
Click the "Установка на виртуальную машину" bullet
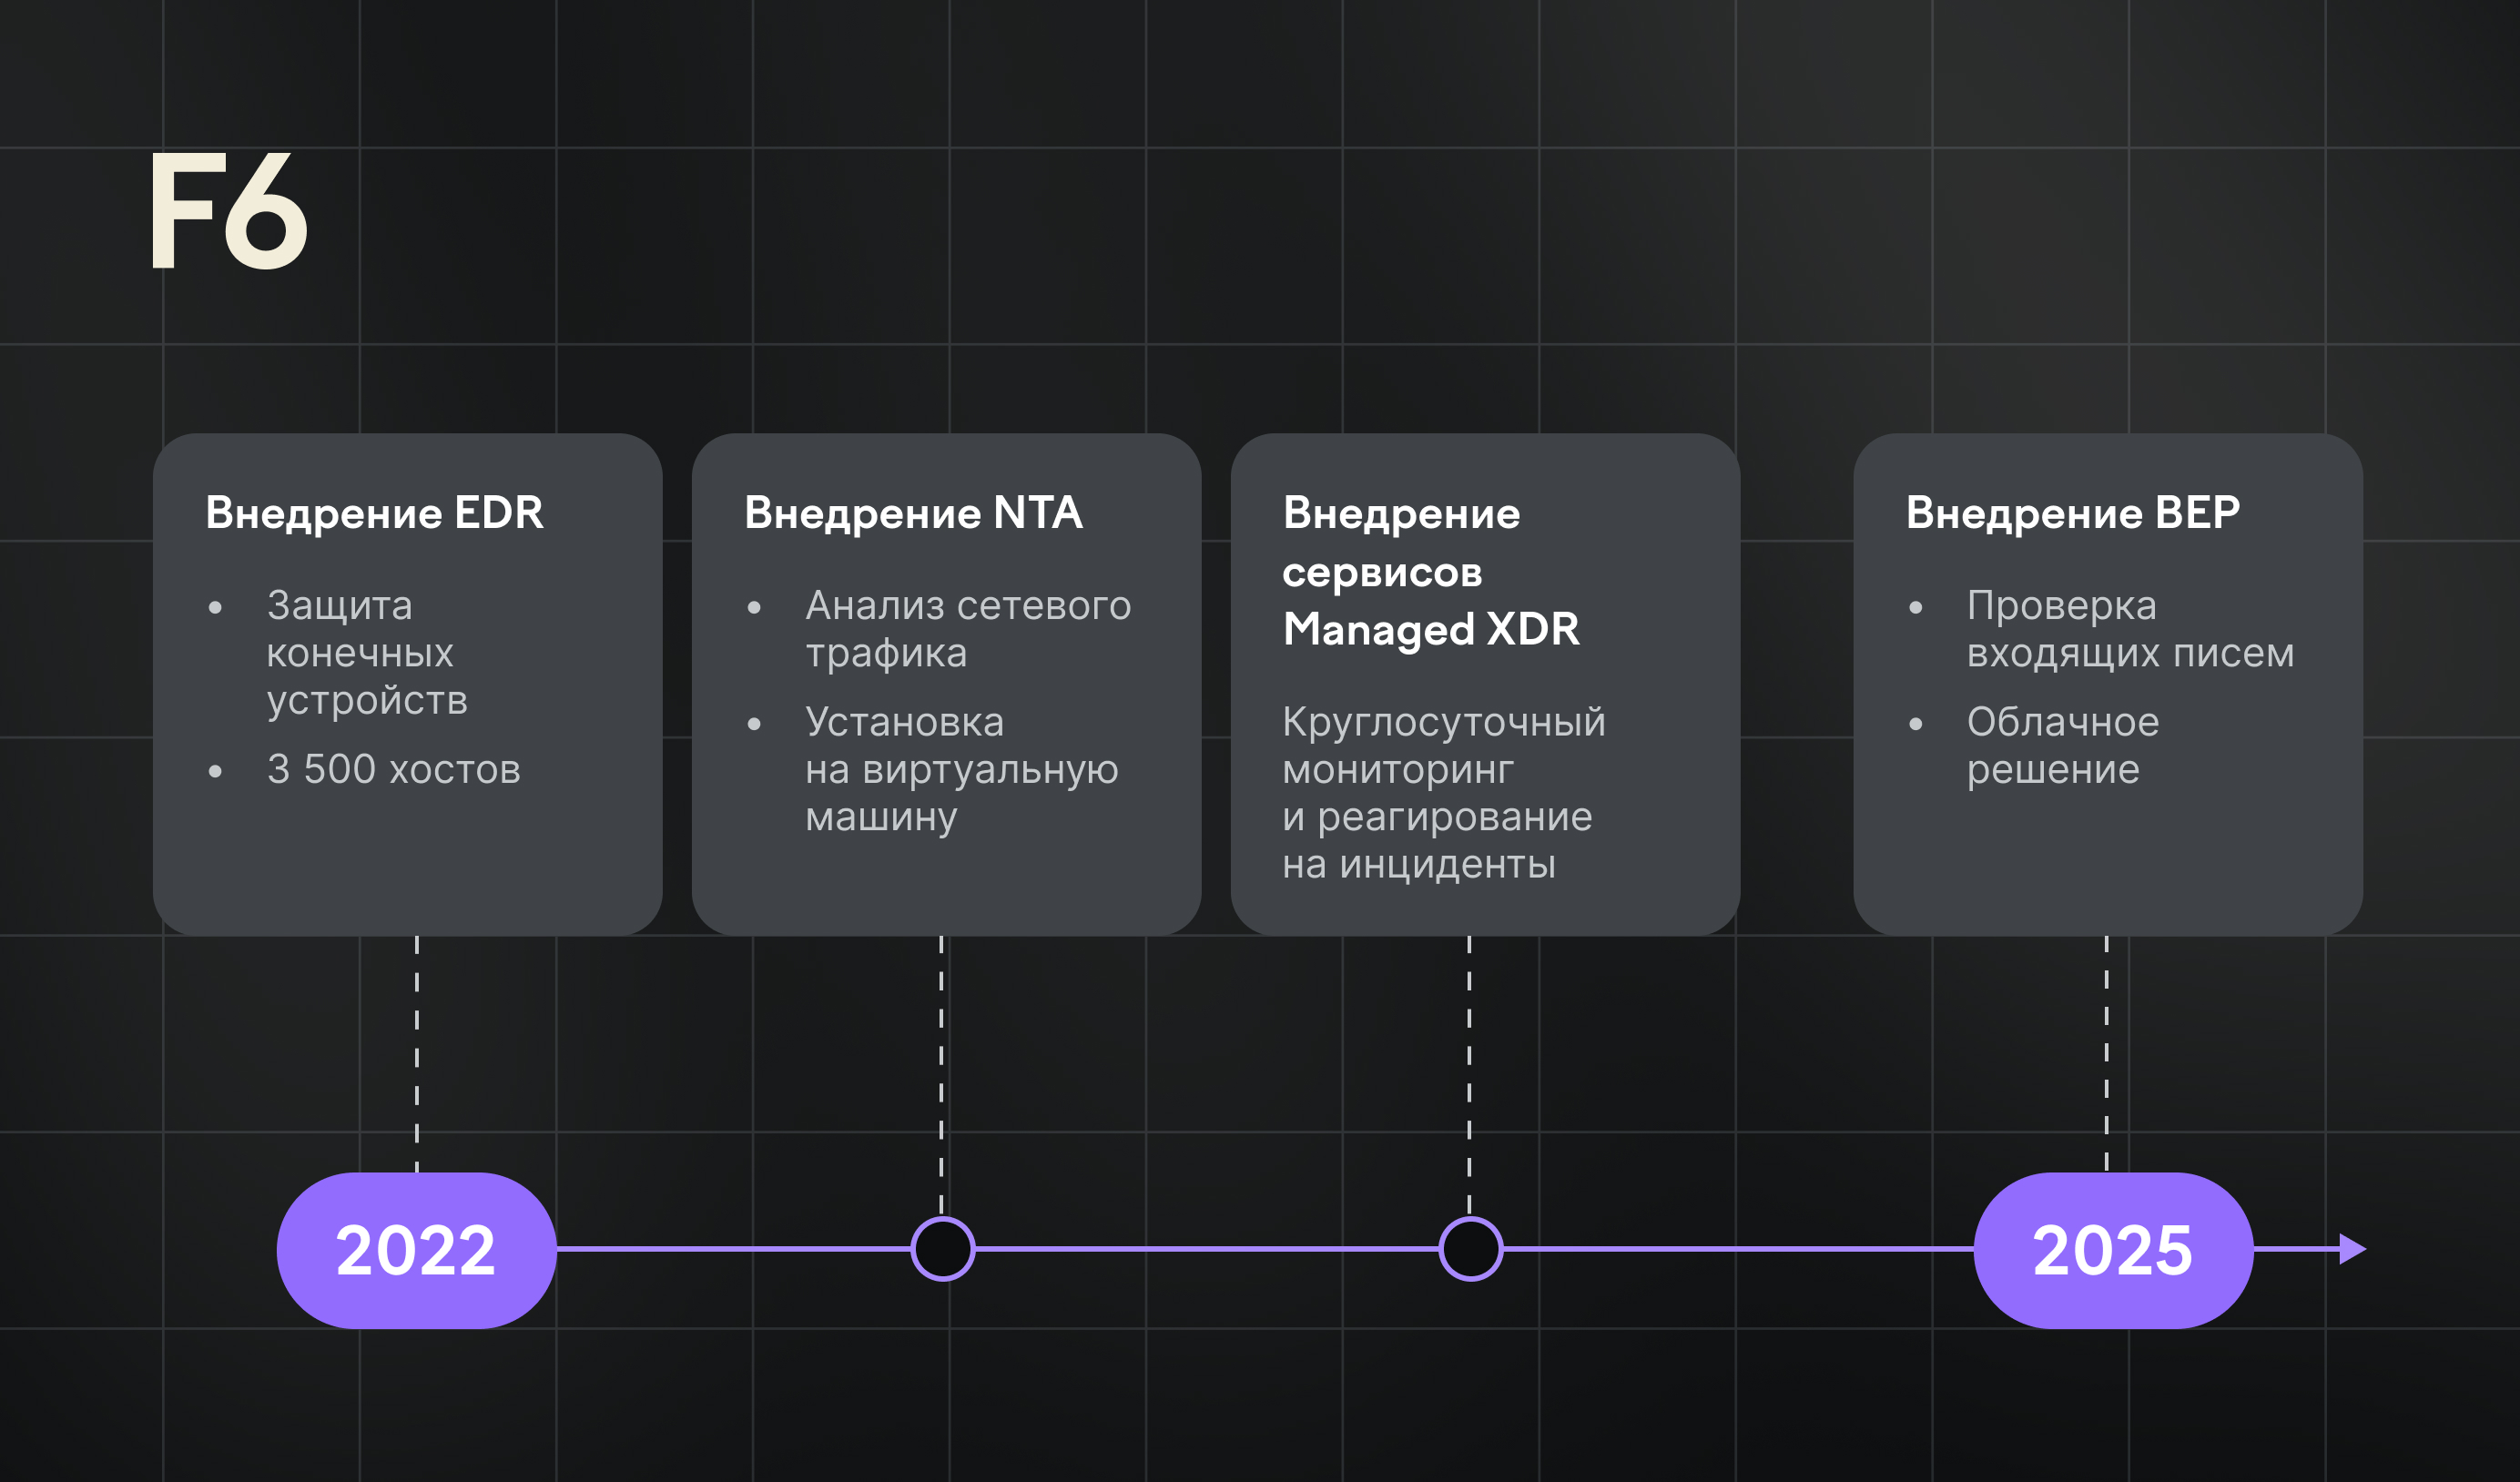[x=960, y=769]
